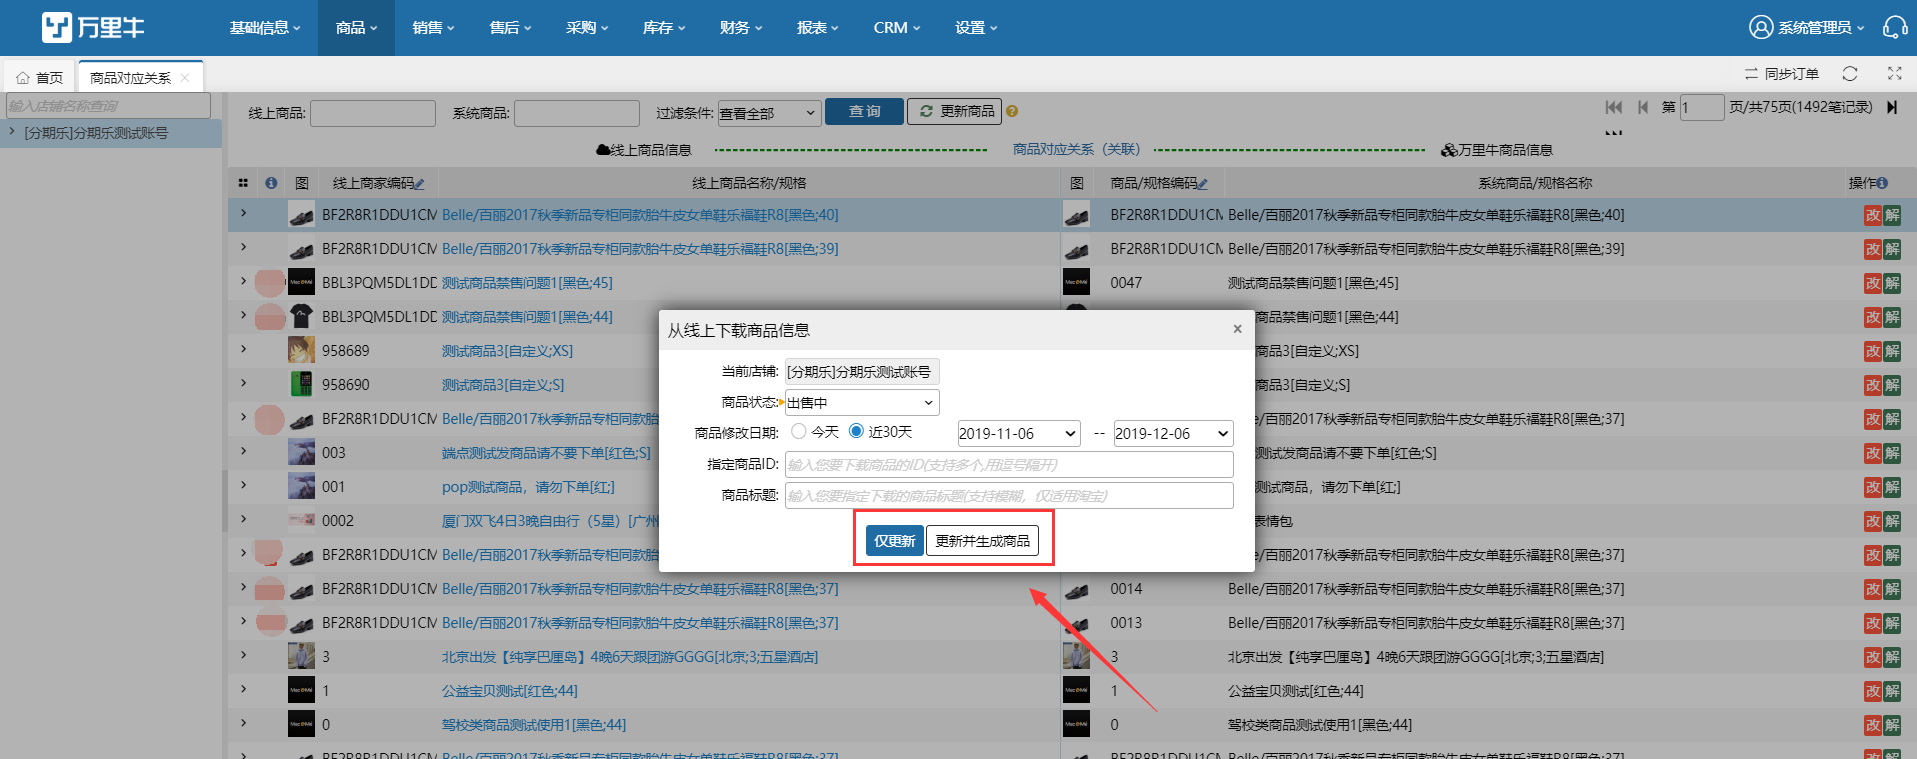
Task: Open the start date 2019-11-06 dropdown
Action: (x=1019, y=433)
